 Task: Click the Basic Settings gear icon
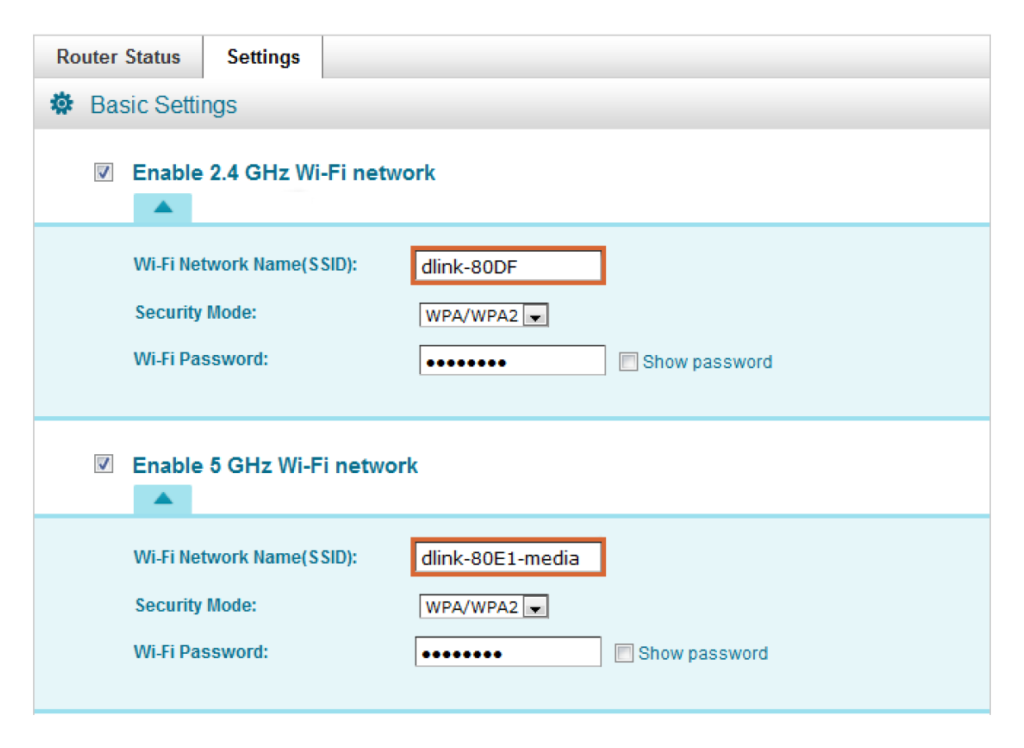pos(62,103)
